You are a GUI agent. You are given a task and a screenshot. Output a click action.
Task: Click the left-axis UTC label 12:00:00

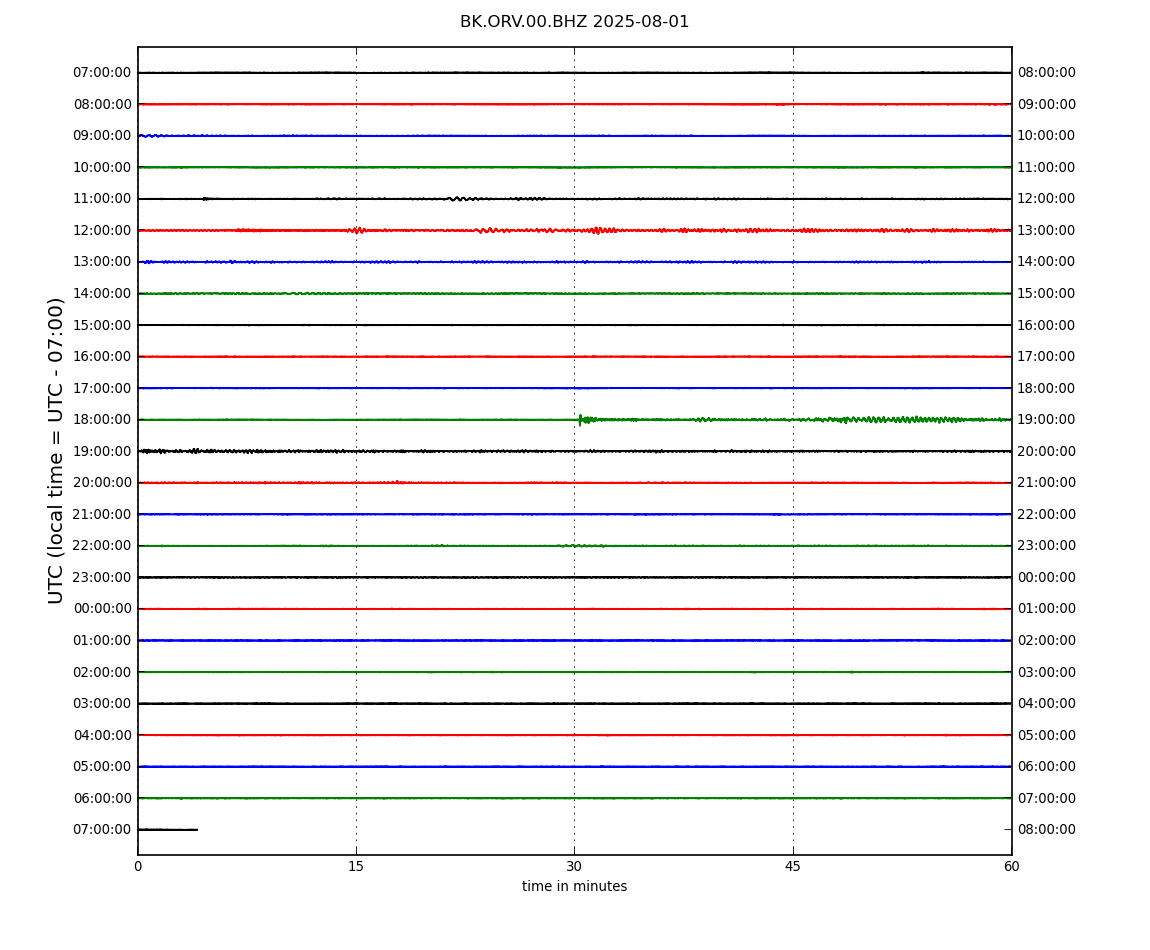(102, 230)
